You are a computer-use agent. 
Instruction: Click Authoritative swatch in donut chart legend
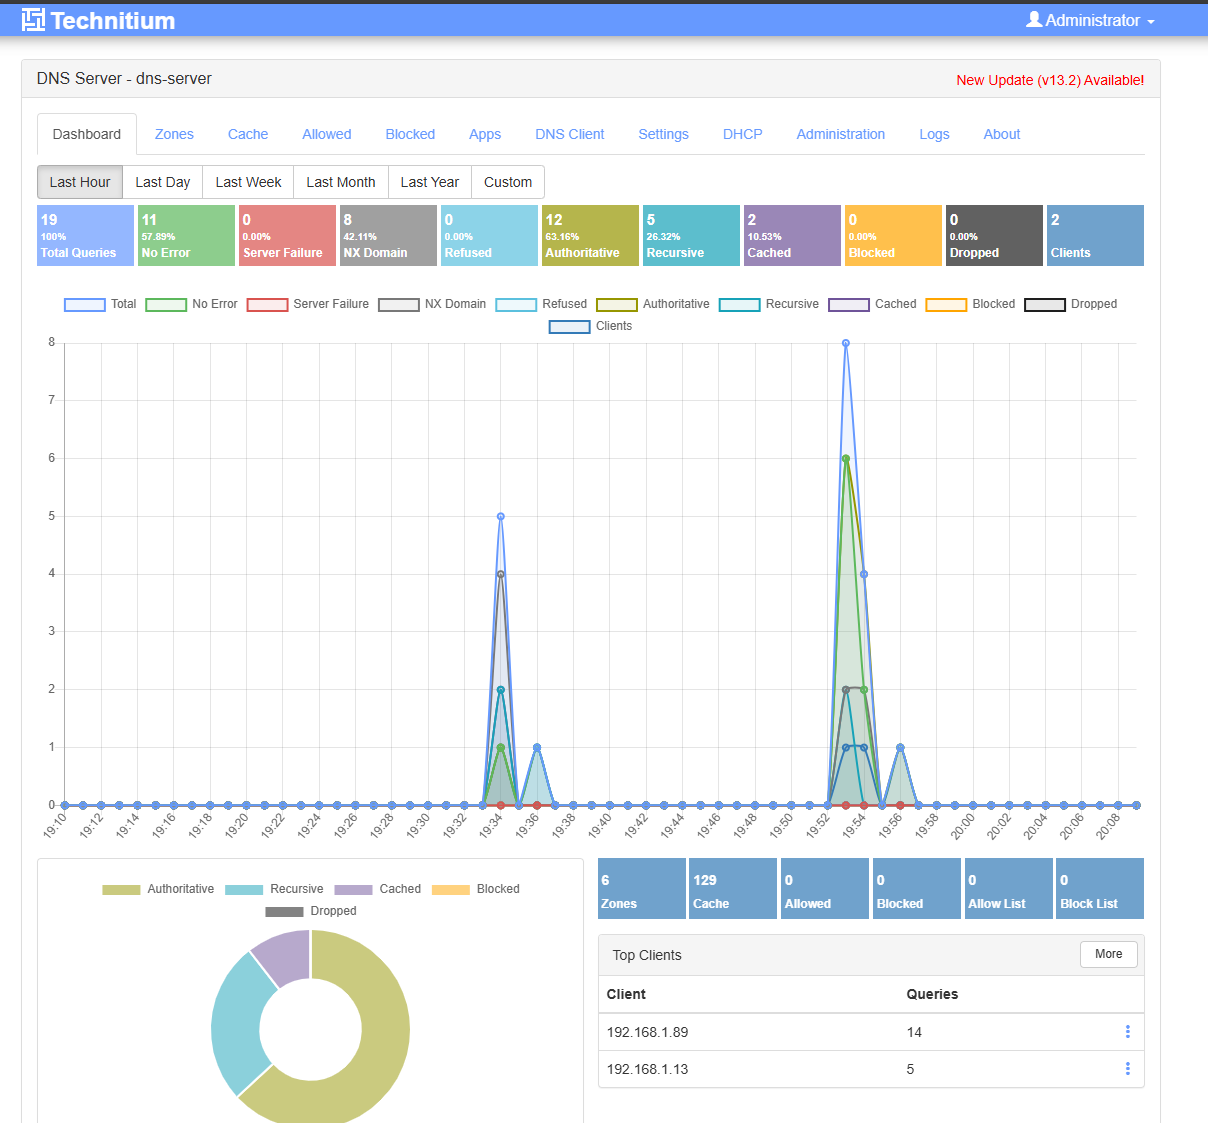click(x=121, y=889)
